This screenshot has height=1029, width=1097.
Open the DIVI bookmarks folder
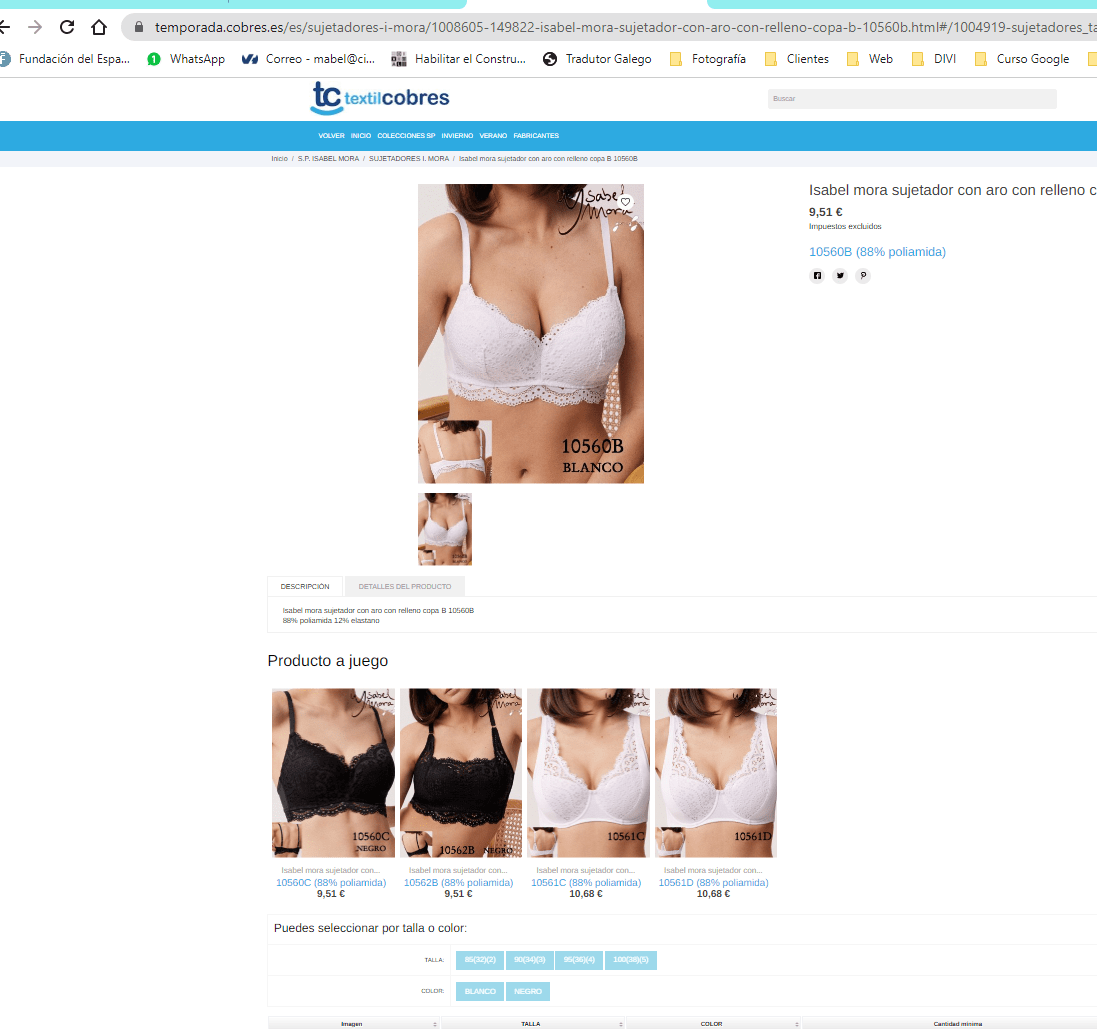point(934,59)
